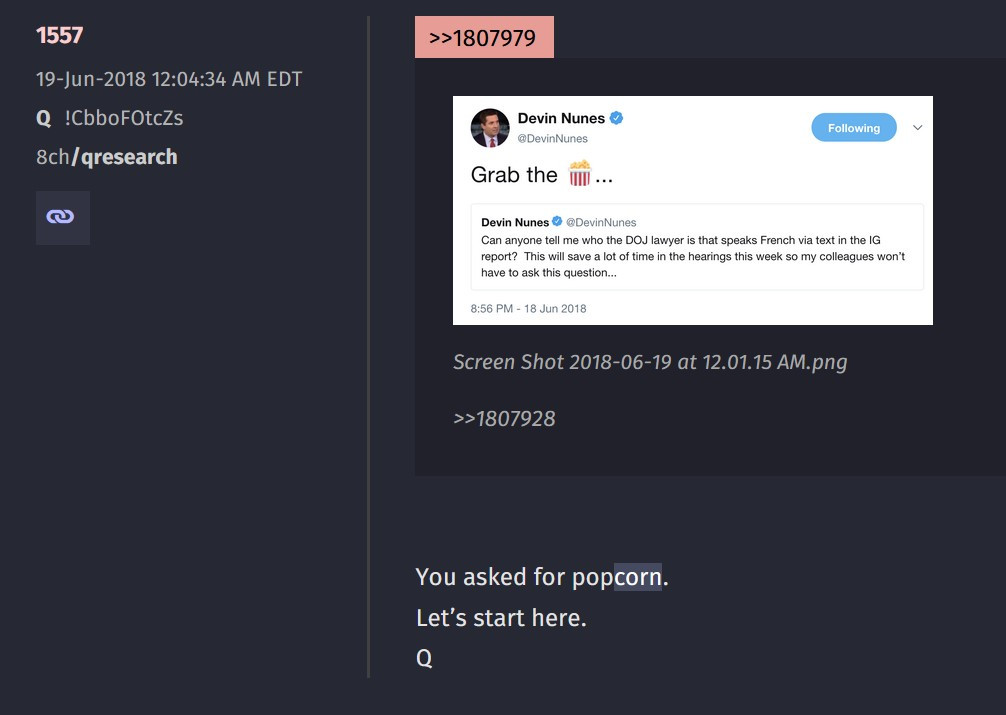Open the 8ch/qresearch board link
This screenshot has height=715, width=1006.
tap(107, 156)
